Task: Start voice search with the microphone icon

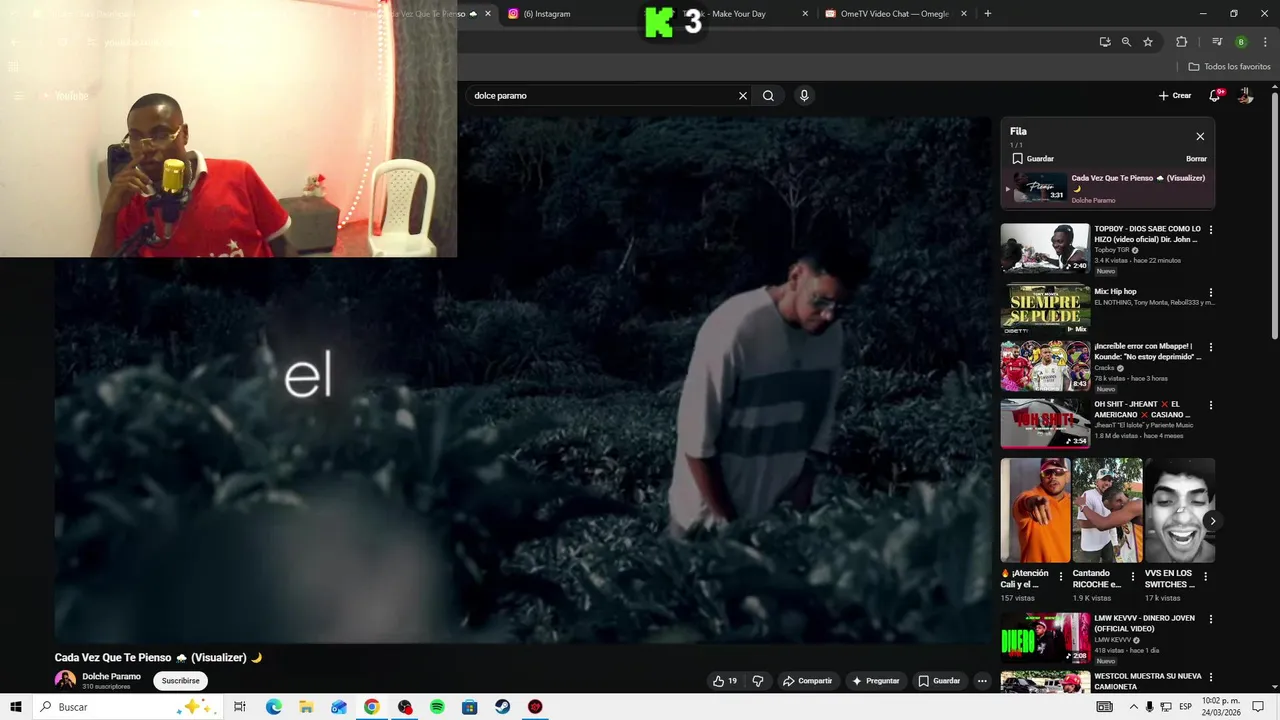Action: point(804,96)
